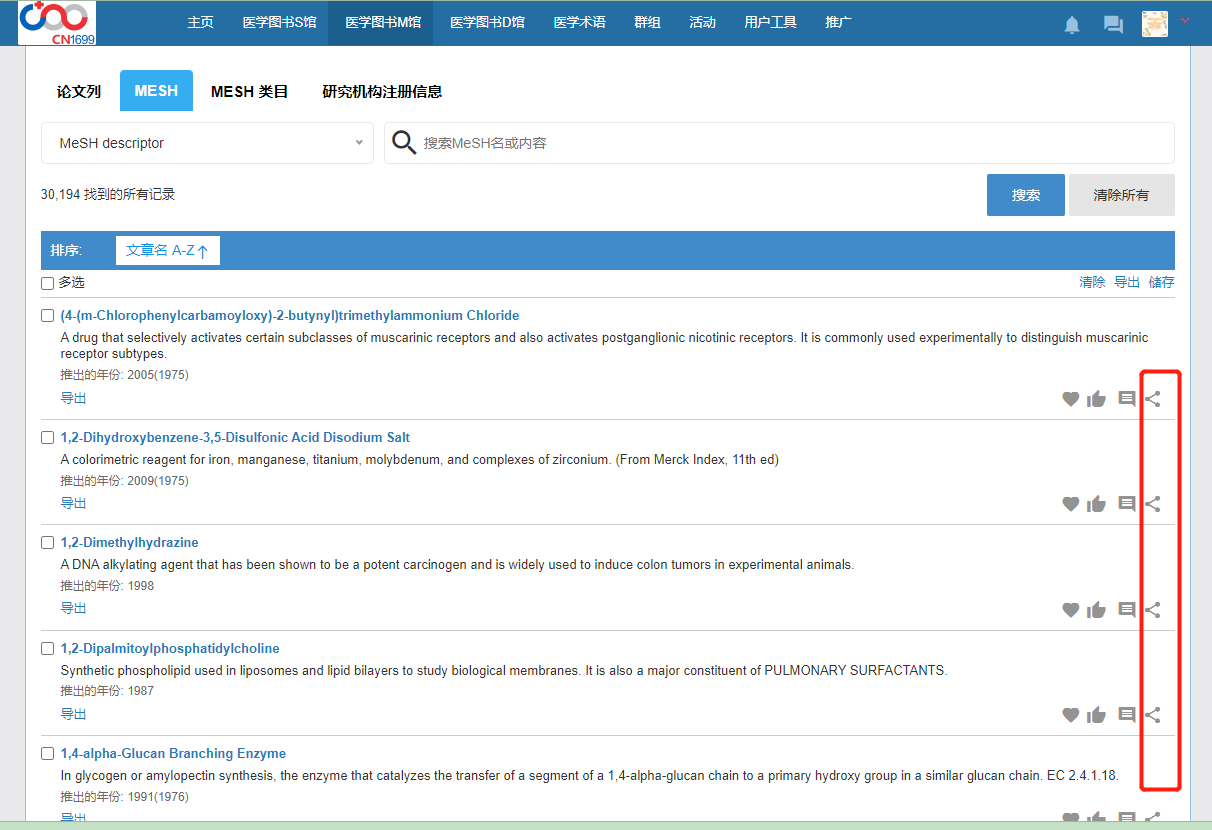The height and width of the screenshot is (830, 1212).
Task: Tick the 1,4-alpha-Glucan Branching Enzyme checkbox
Action: coord(47,754)
